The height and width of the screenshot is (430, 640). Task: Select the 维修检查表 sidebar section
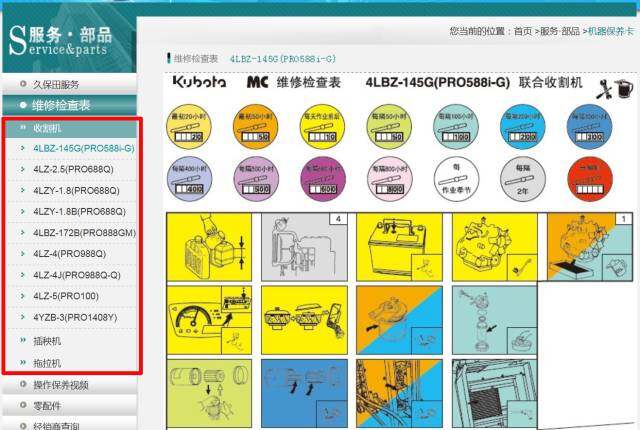(69, 105)
